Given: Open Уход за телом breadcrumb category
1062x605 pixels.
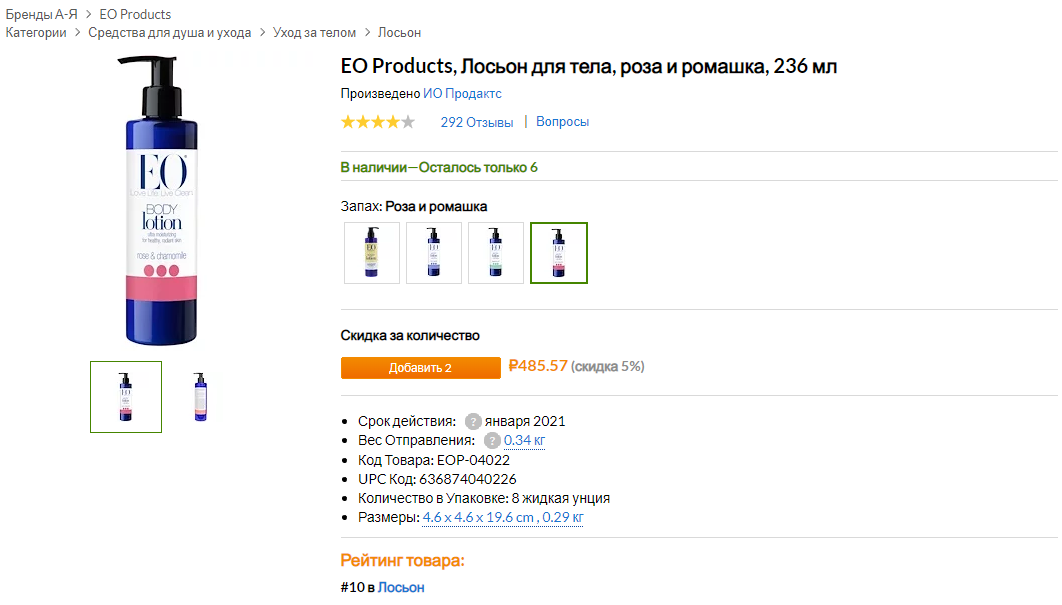Looking at the screenshot, I should pos(314,33).
